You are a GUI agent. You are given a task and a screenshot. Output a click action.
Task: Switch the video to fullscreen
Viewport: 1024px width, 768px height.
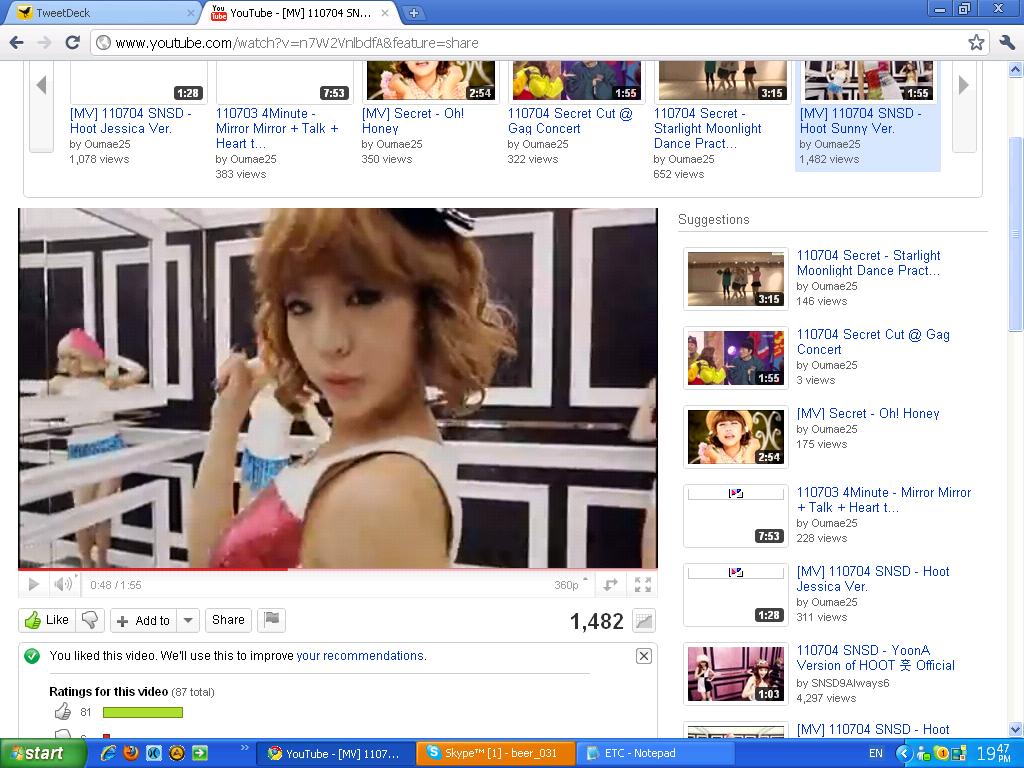(x=643, y=585)
